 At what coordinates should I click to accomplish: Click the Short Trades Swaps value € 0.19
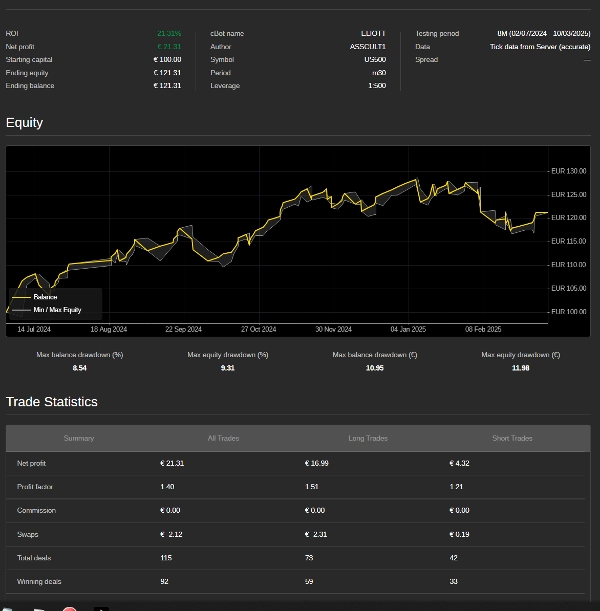click(x=459, y=534)
